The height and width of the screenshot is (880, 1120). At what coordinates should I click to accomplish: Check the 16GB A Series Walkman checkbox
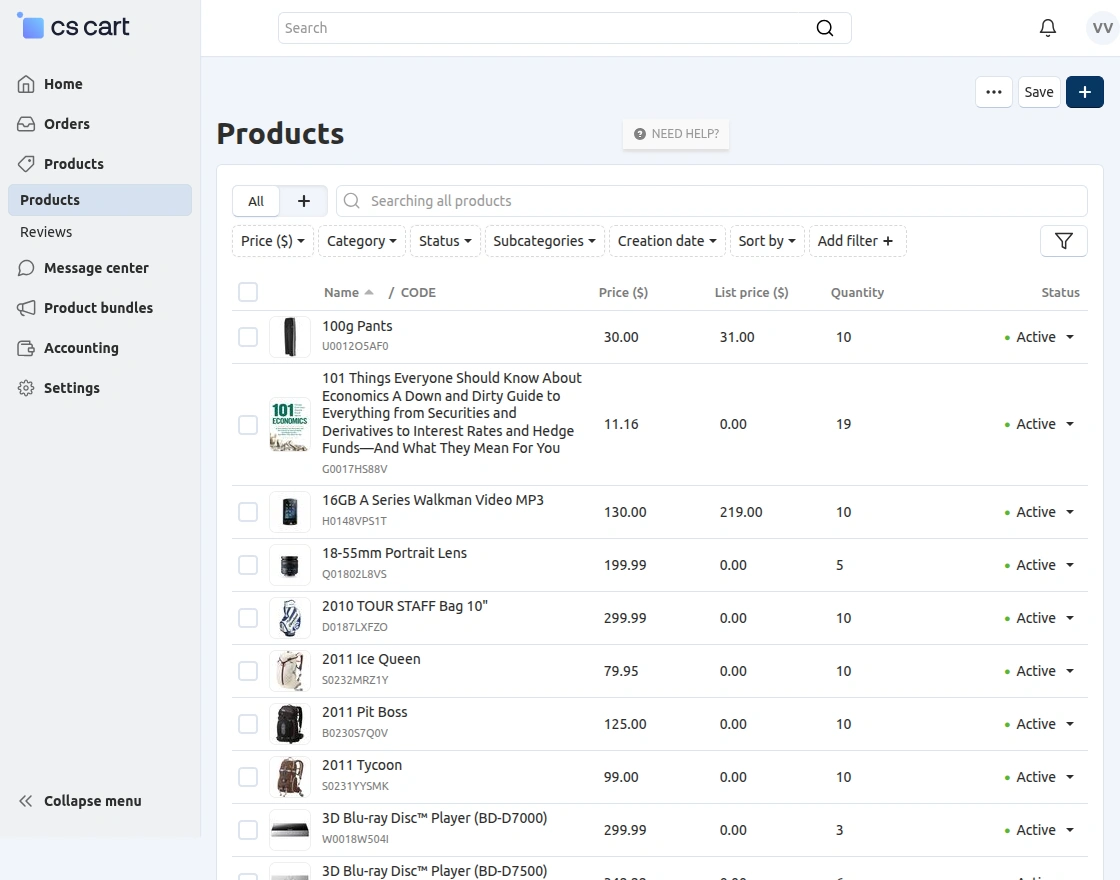(x=248, y=512)
